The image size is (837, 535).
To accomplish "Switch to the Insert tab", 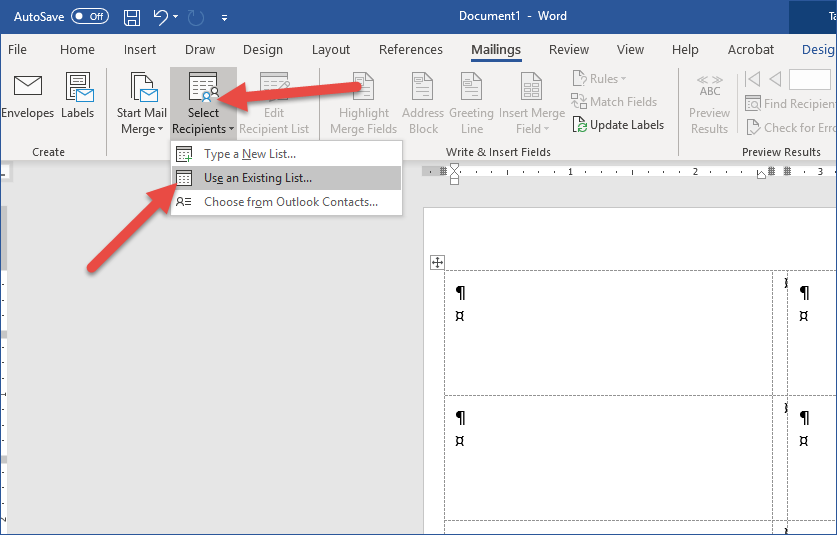I will coord(140,50).
